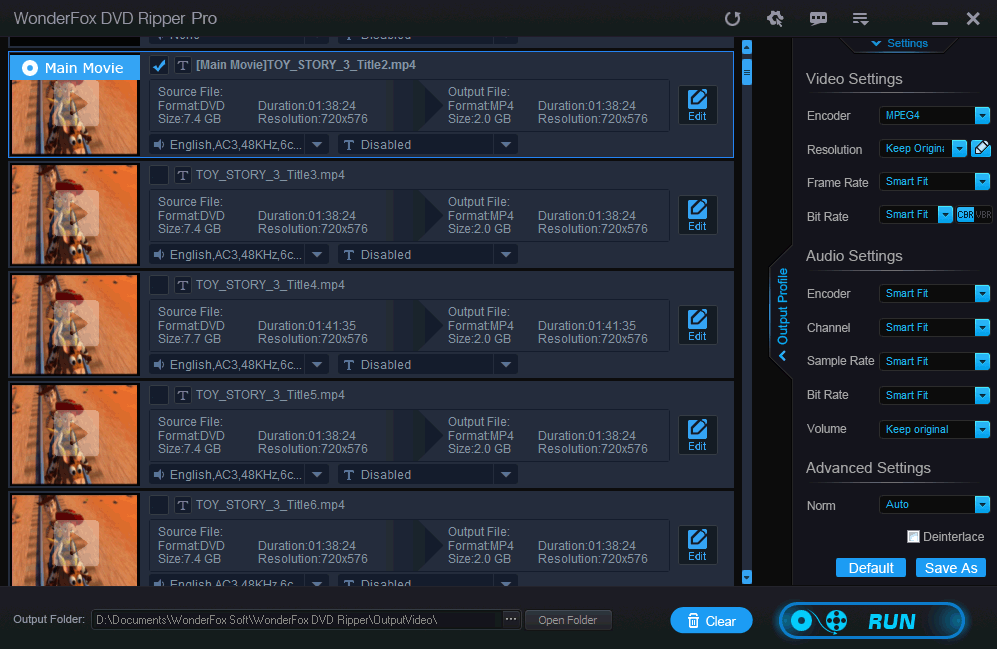Open the menu list icon in title bar
This screenshot has height=649, width=997.
click(860, 19)
